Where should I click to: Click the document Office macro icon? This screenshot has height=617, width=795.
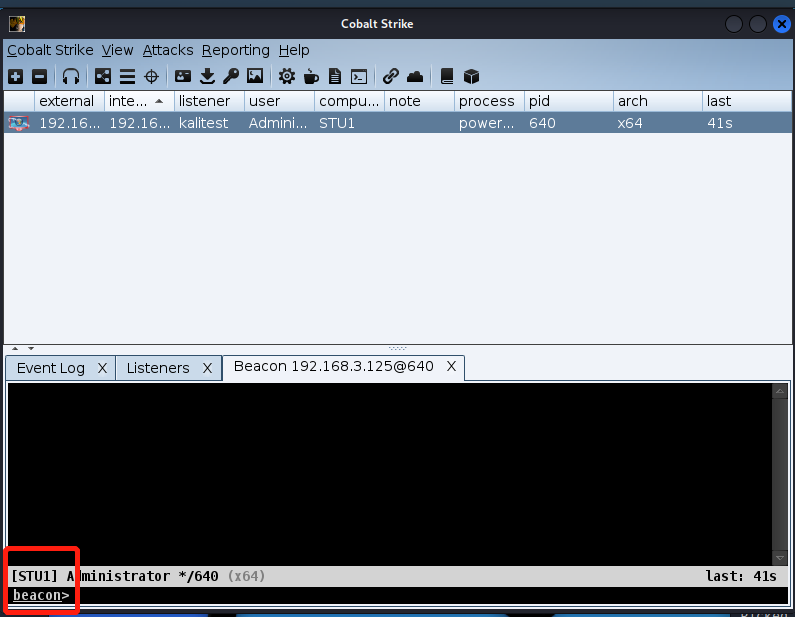[x=335, y=77]
